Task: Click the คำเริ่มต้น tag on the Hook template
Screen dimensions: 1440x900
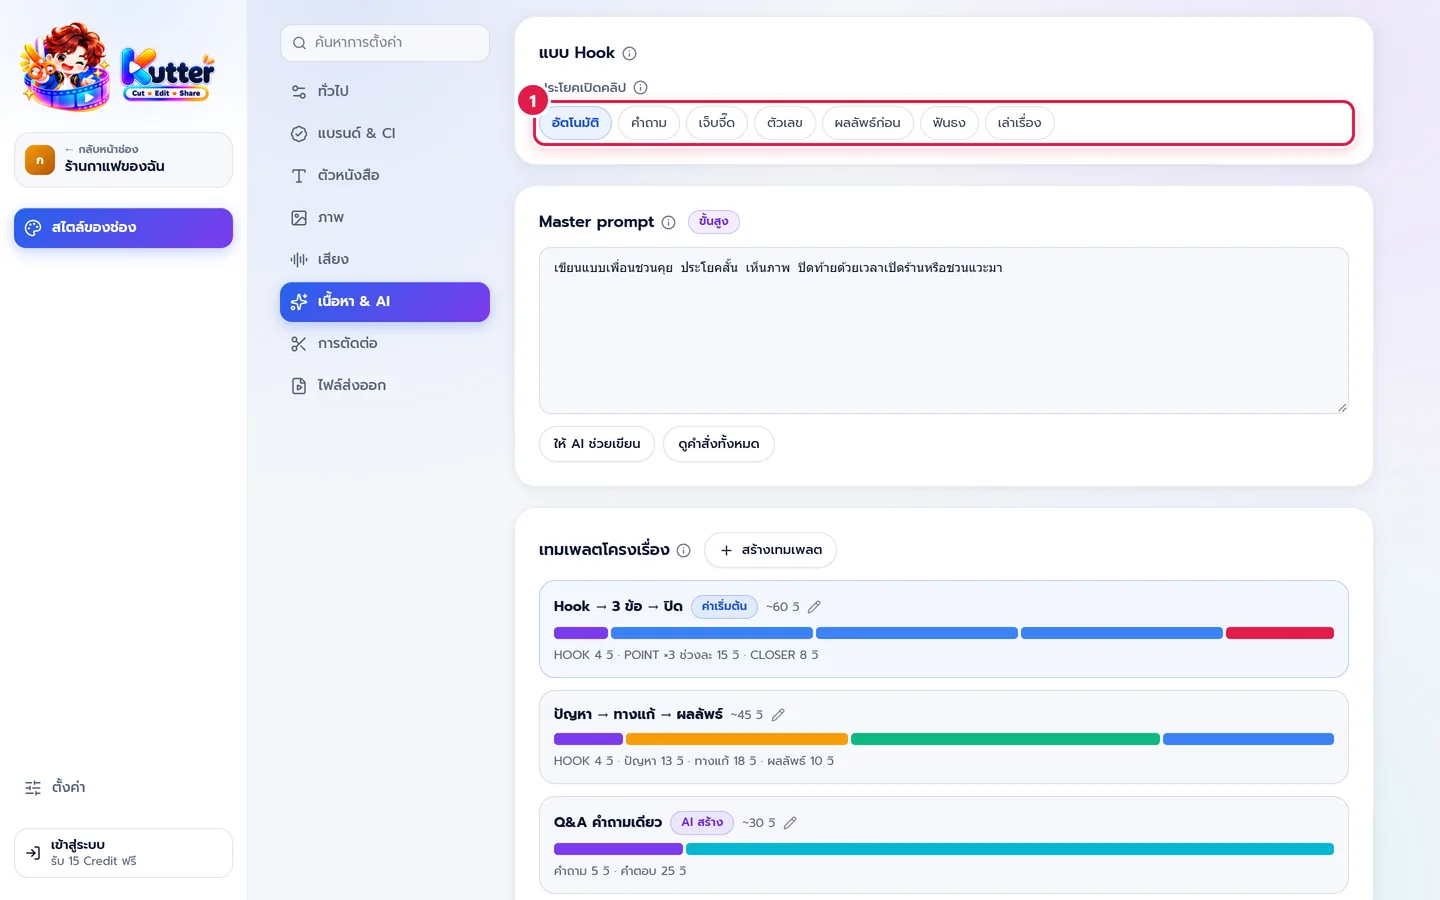Action: click(x=724, y=607)
